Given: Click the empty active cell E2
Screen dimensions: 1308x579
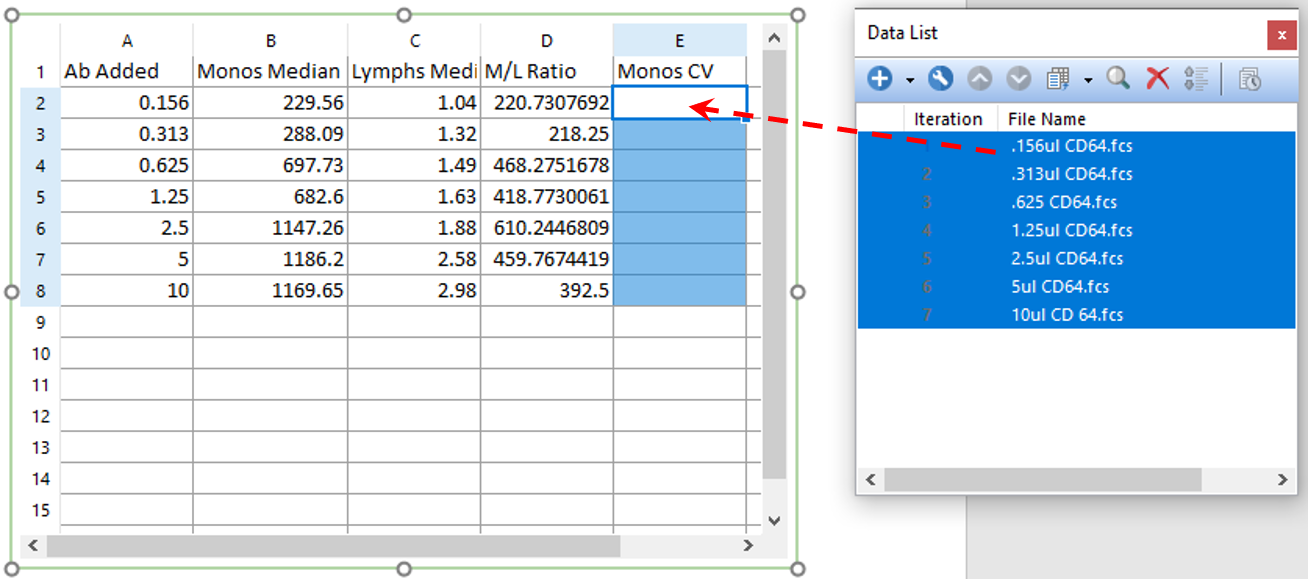Looking at the screenshot, I should (680, 103).
